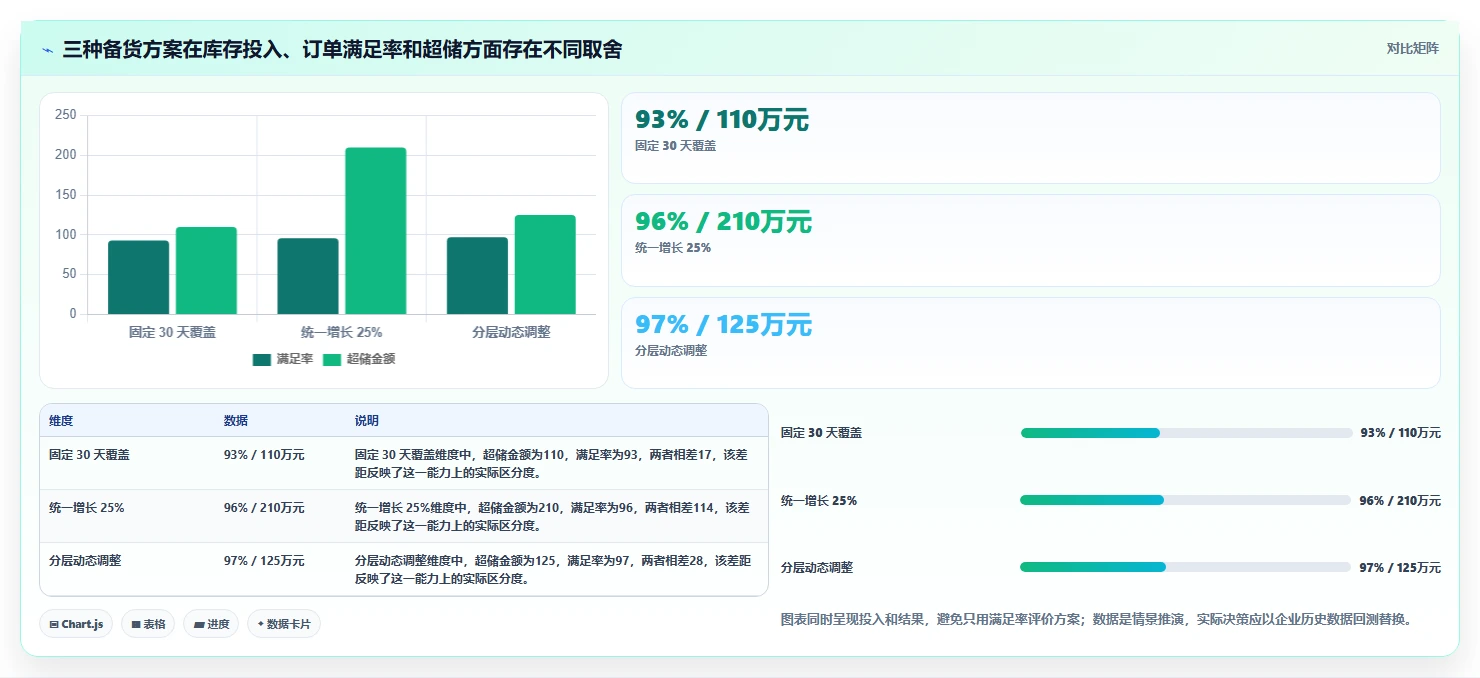Select the Chart.js tag chip
This screenshot has width=1480, height=678.
(x=76, y=624)
